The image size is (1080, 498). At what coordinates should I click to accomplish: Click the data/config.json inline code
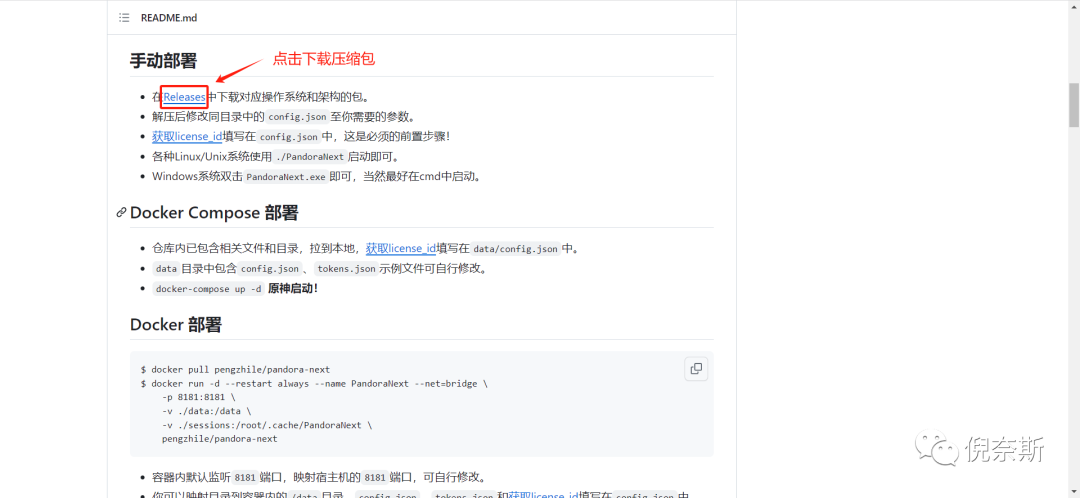coord(515,249)
